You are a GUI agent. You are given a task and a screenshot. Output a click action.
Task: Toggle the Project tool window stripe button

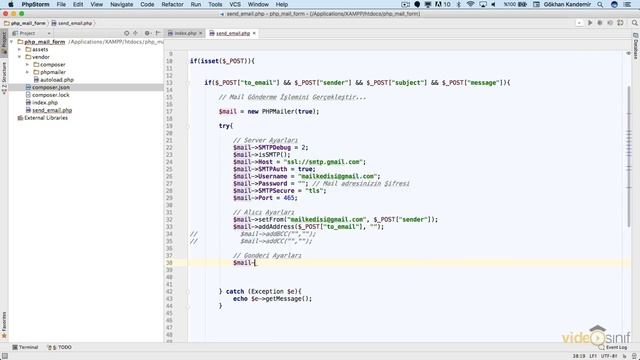click(x=4, y=43)
